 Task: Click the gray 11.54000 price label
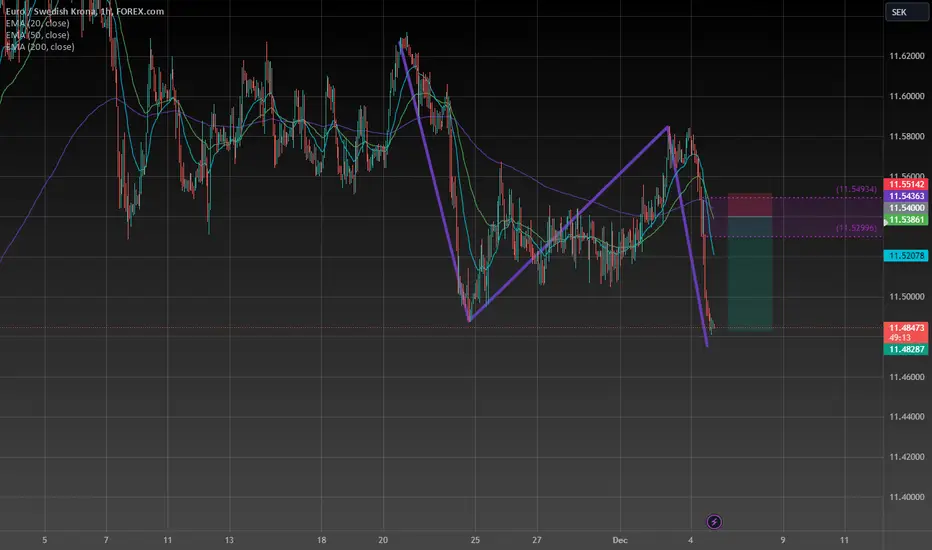pyautogui.click(x=906, y=208)
